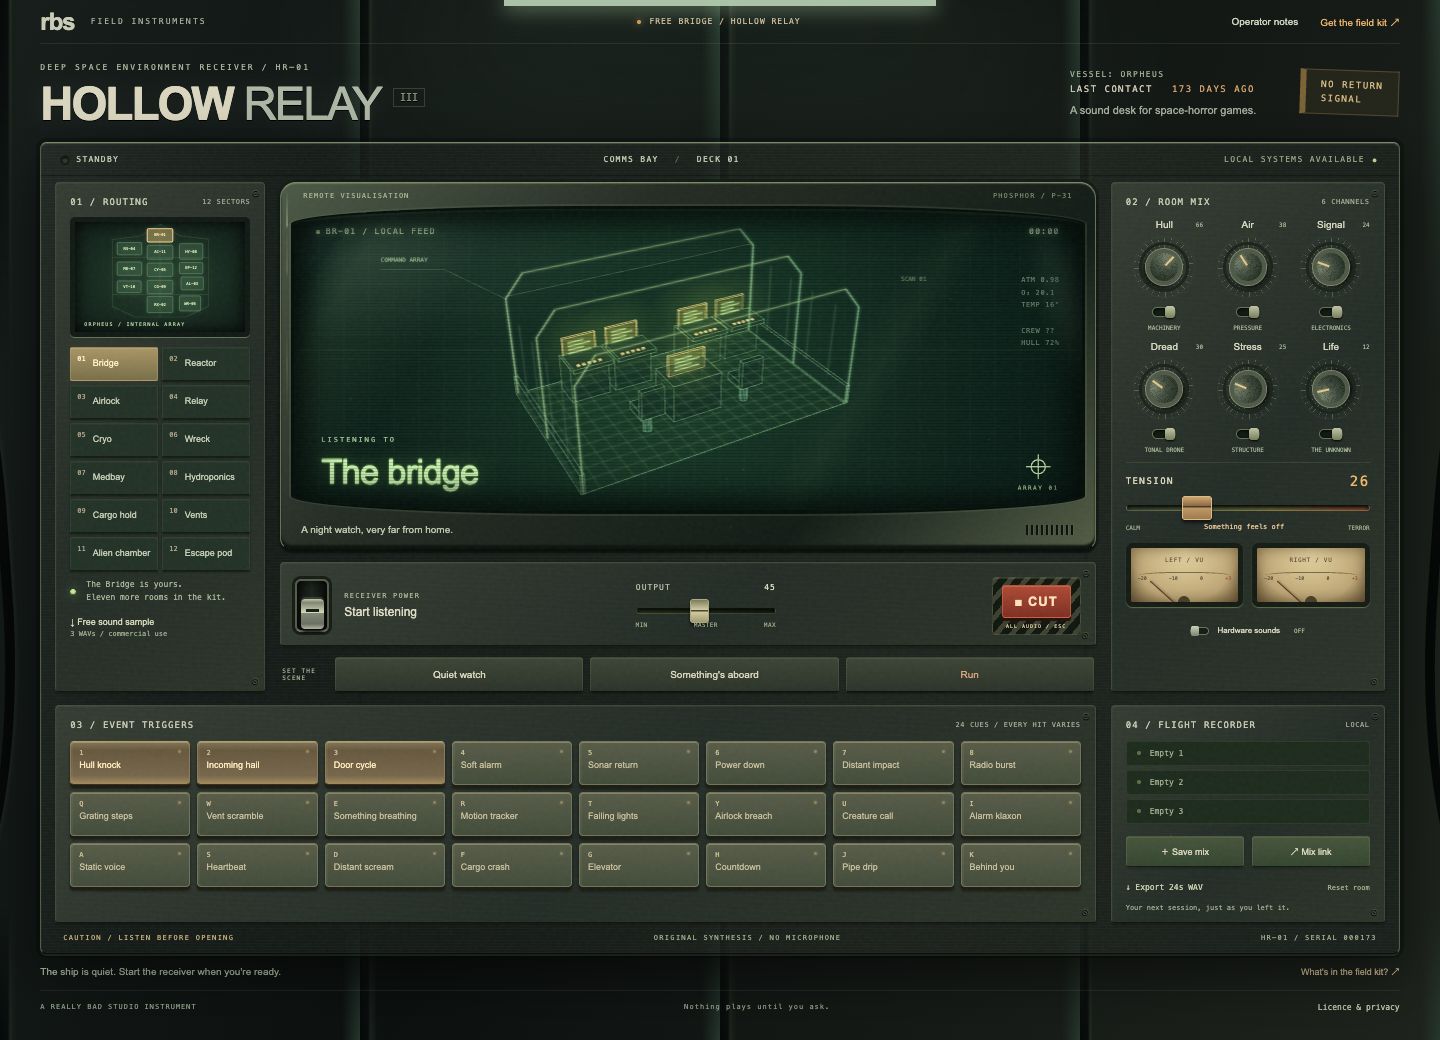Flip the Receiver Power rocker switch
This screenshot has width=1440, height=1040.
tap(313, 605)
